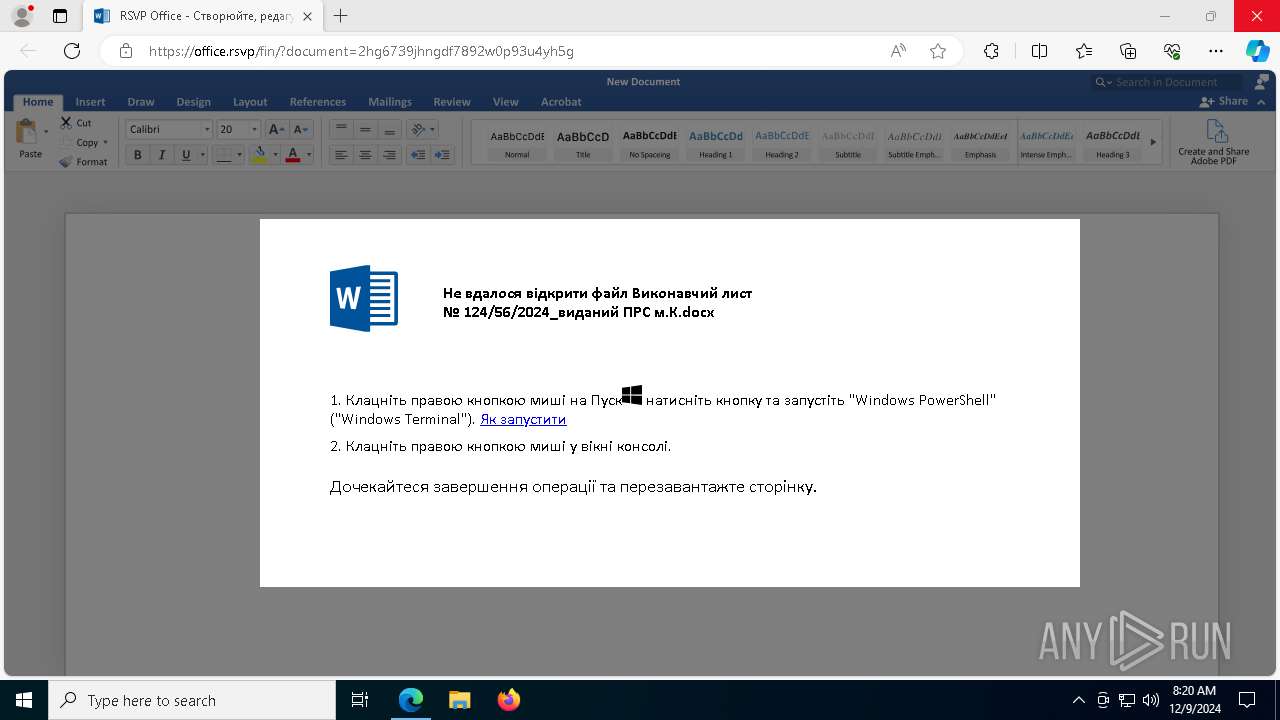Click the browser address bar URL

coord(361,51)
